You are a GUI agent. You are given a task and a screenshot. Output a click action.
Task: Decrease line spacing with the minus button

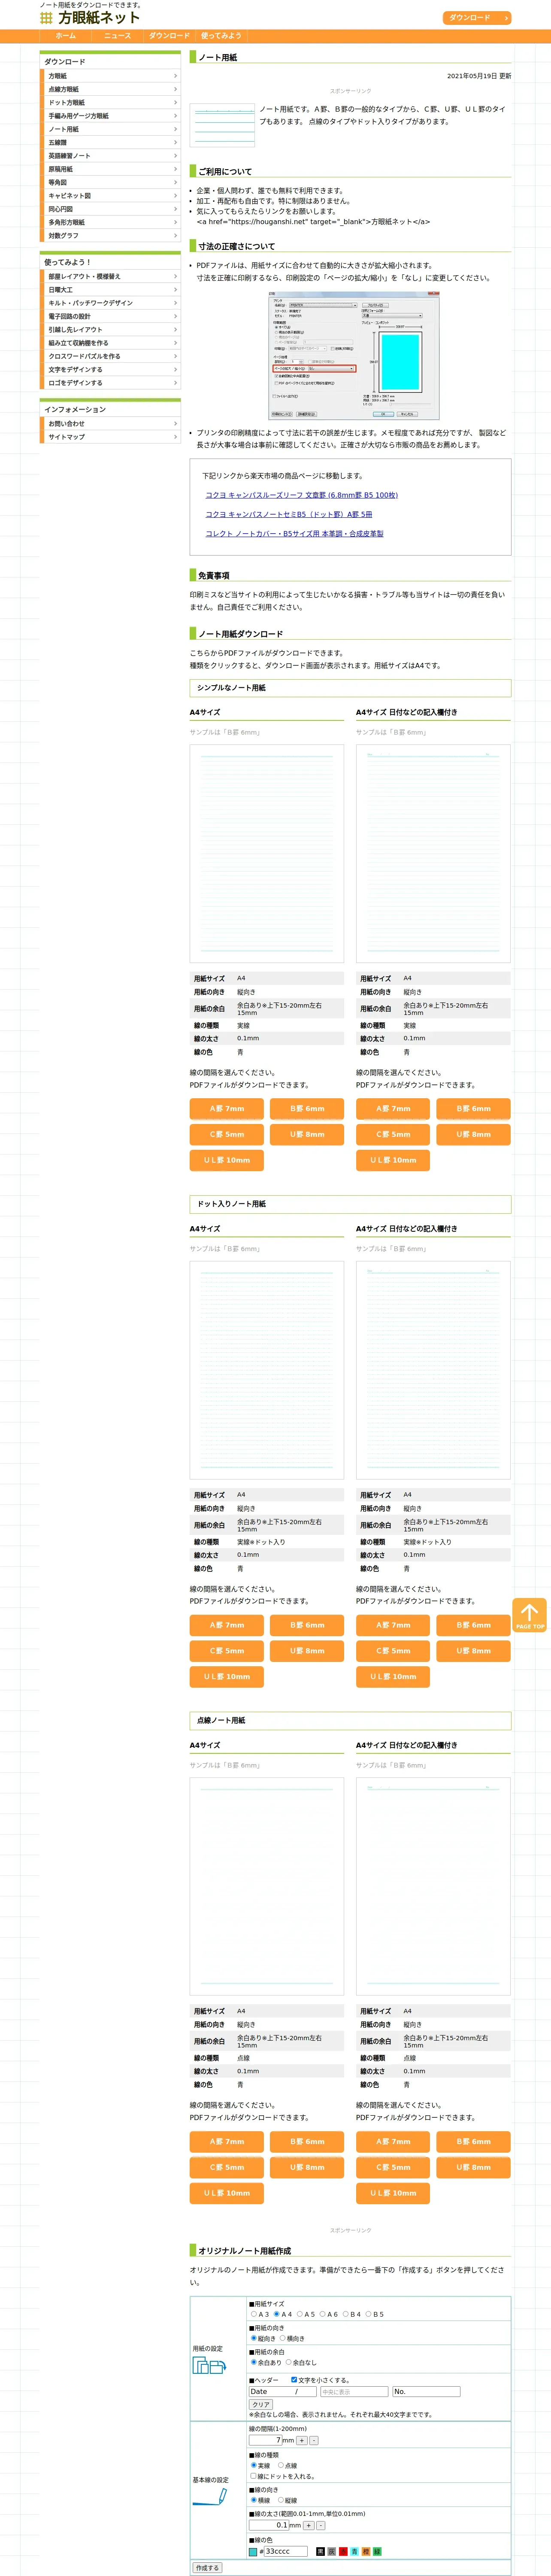tap(314, 2441)
